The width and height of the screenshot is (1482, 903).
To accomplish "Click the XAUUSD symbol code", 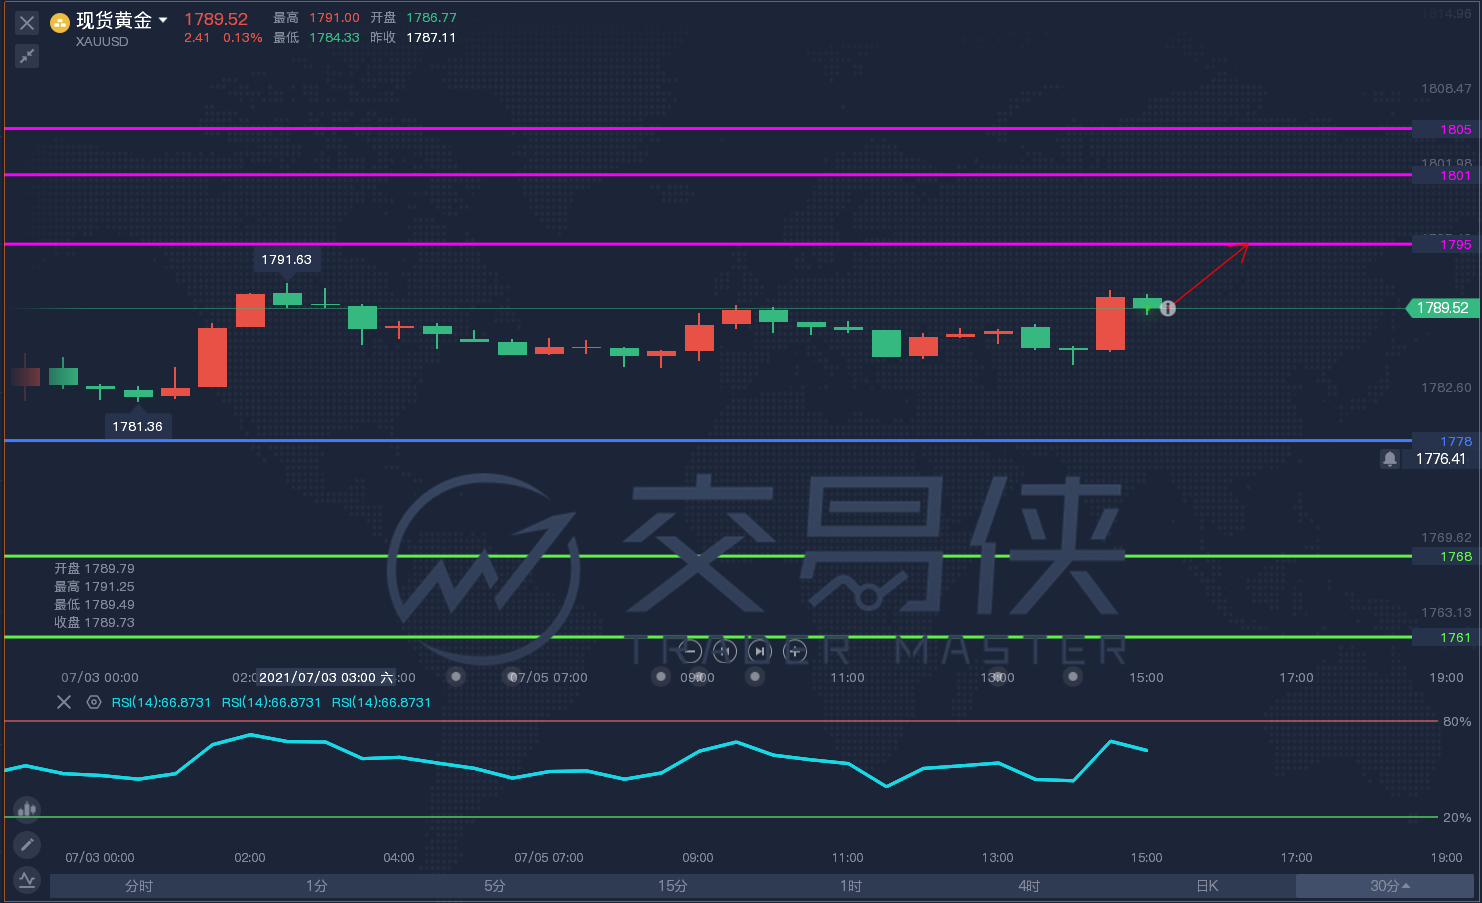I will pos(102,42).
